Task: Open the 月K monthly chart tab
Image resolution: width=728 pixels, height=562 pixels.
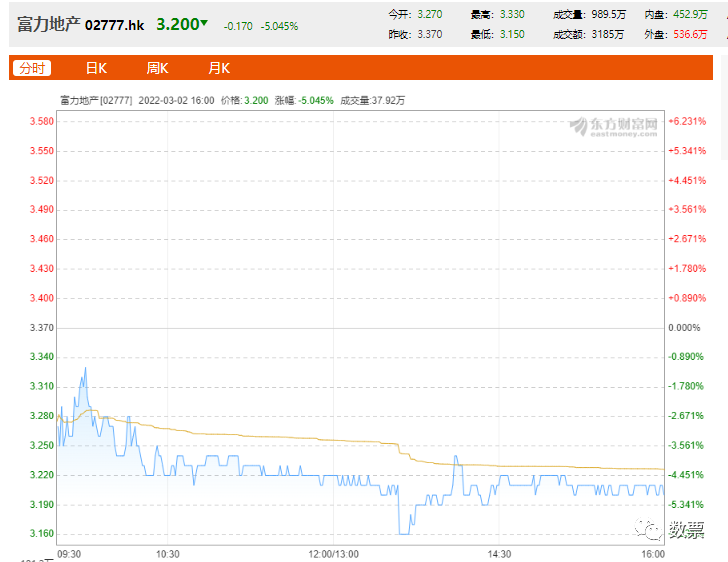Action: click(219, 68)
